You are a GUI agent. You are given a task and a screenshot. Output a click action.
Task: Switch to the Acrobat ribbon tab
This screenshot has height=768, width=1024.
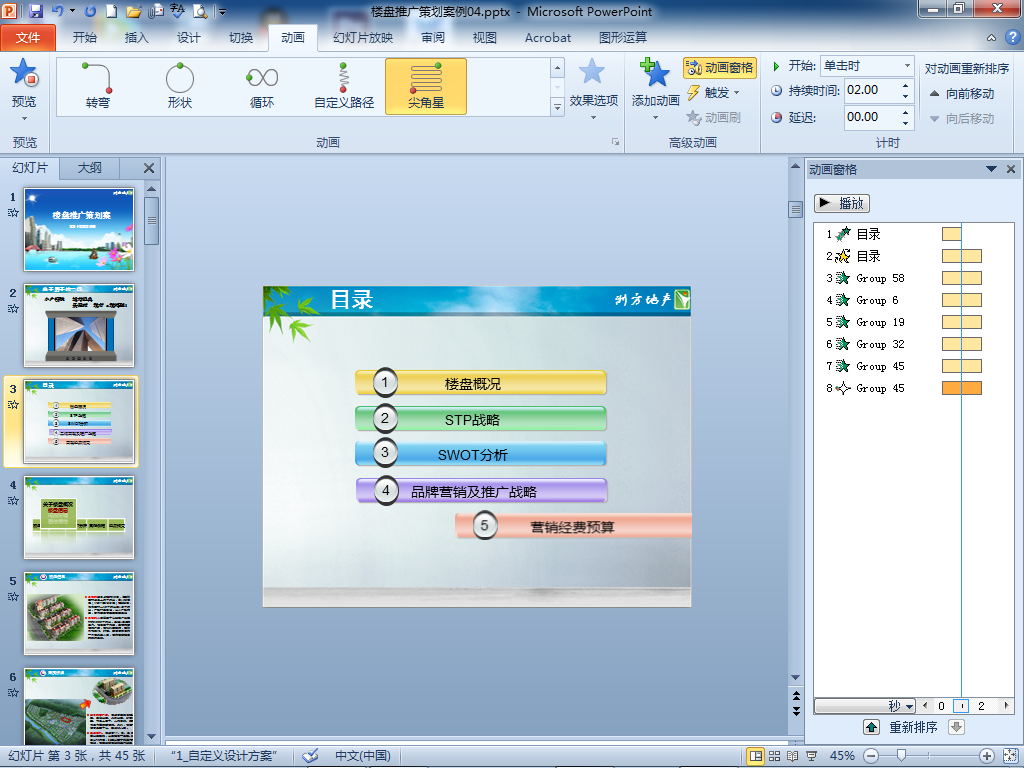tap(547, 37)
